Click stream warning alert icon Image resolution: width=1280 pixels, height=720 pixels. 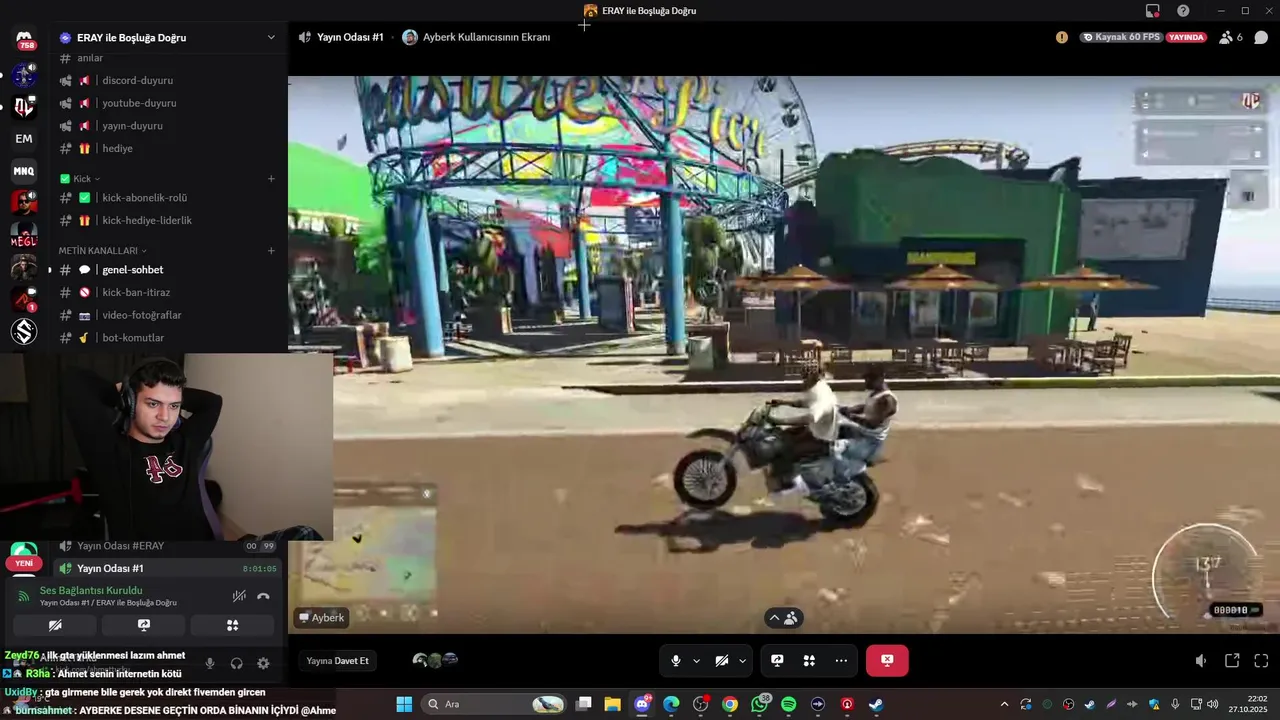pos(1062,37)
